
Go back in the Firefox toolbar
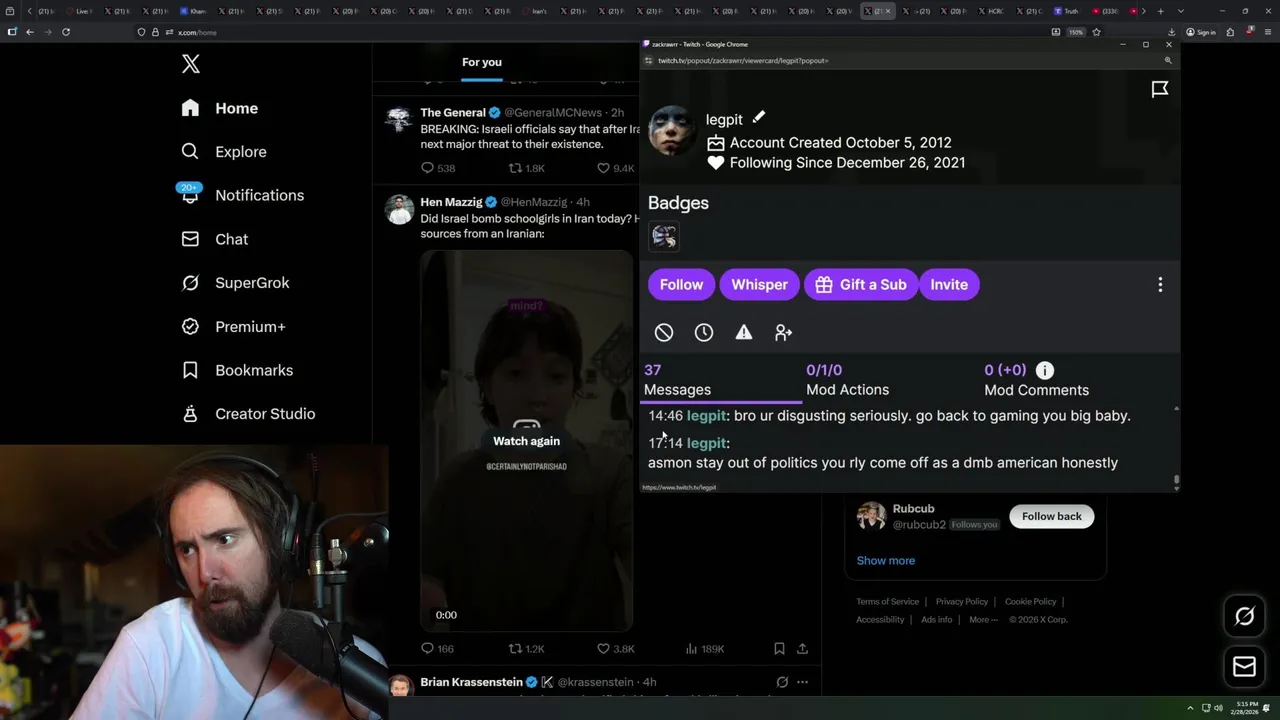tap(30, 32)
